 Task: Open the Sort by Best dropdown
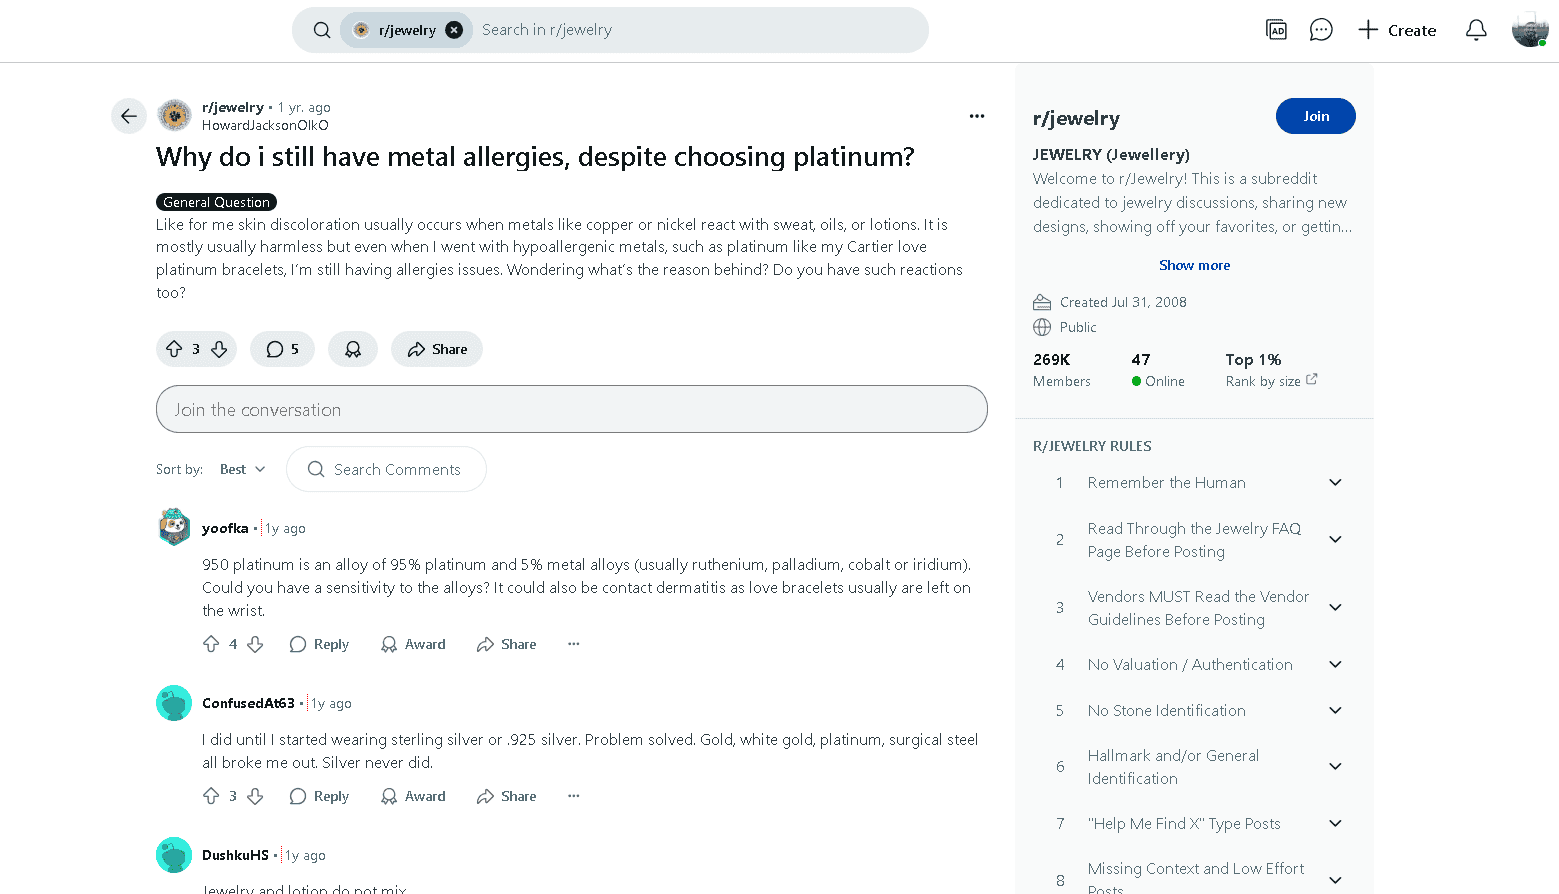click(x=243, y=469)
